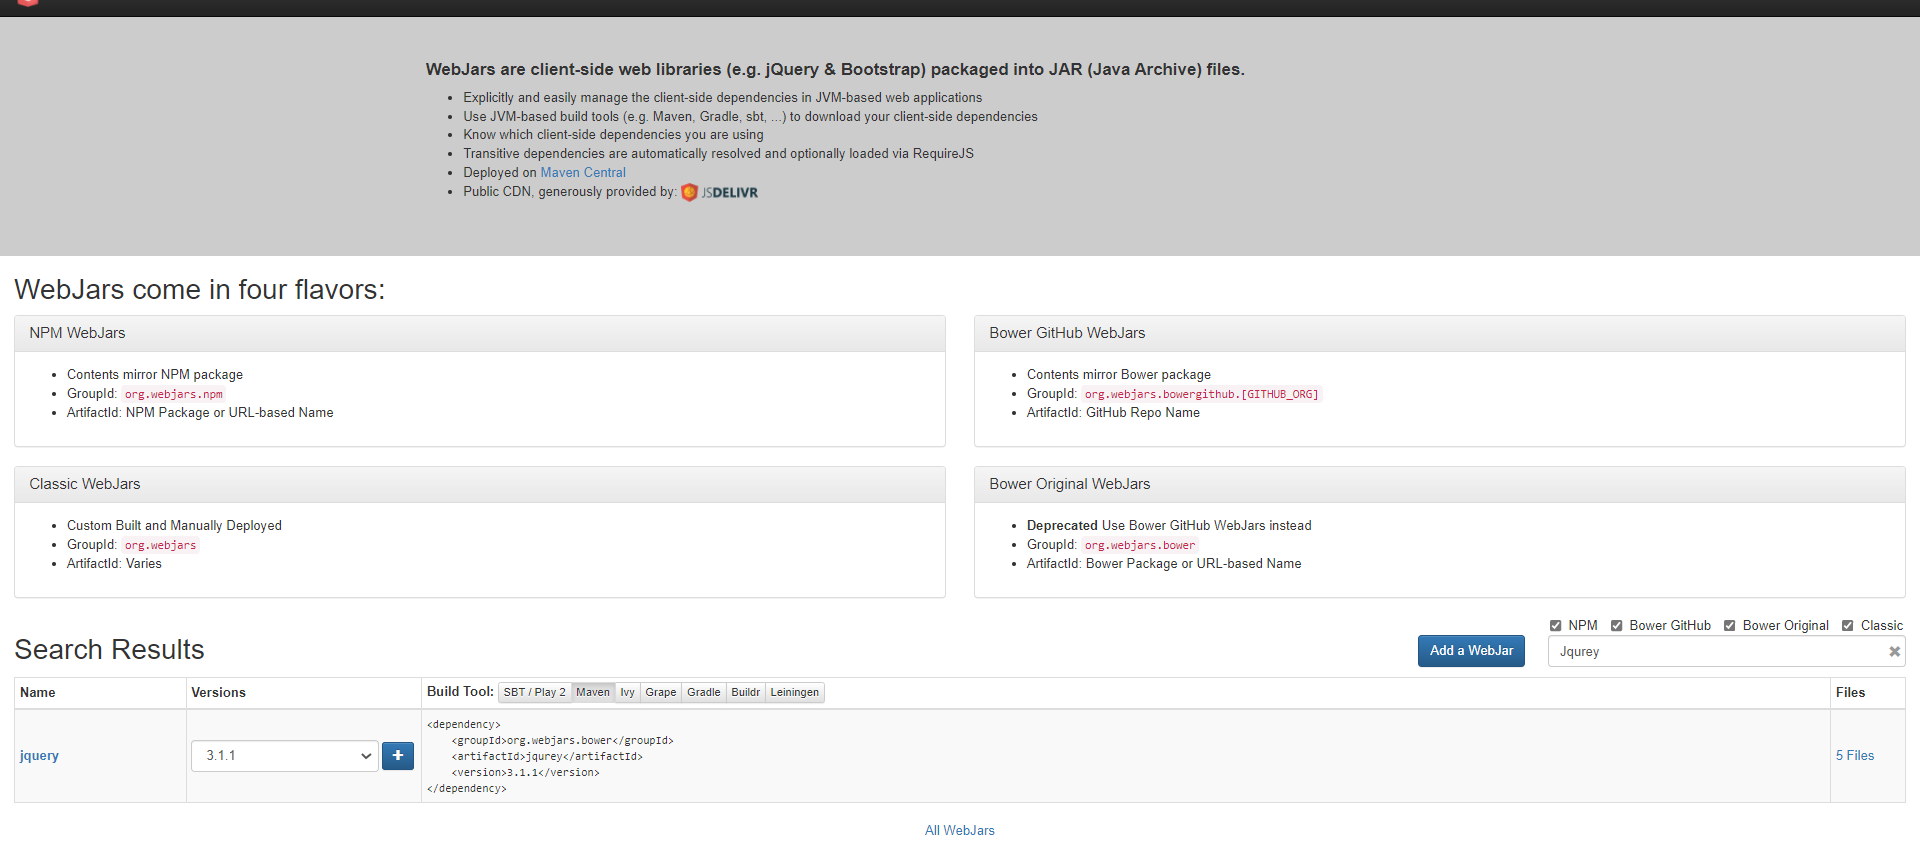Click the blue plus button next to version 3.1.1
This screenshot has width=1920, height=857.
point(398,756)
